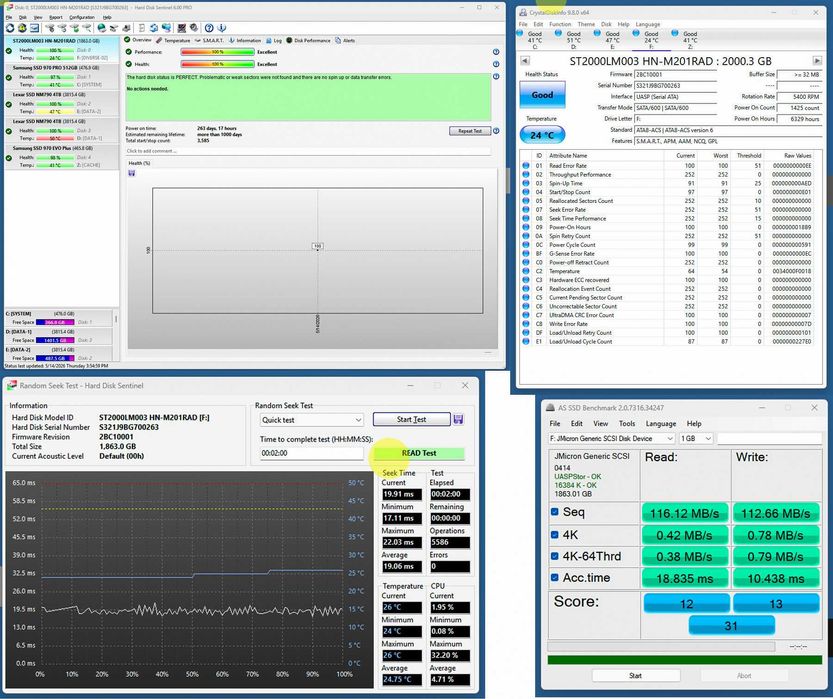Click the 'Click to add comment' field
The width and height of the screenshot is (833, 699).
coord(308,151)
